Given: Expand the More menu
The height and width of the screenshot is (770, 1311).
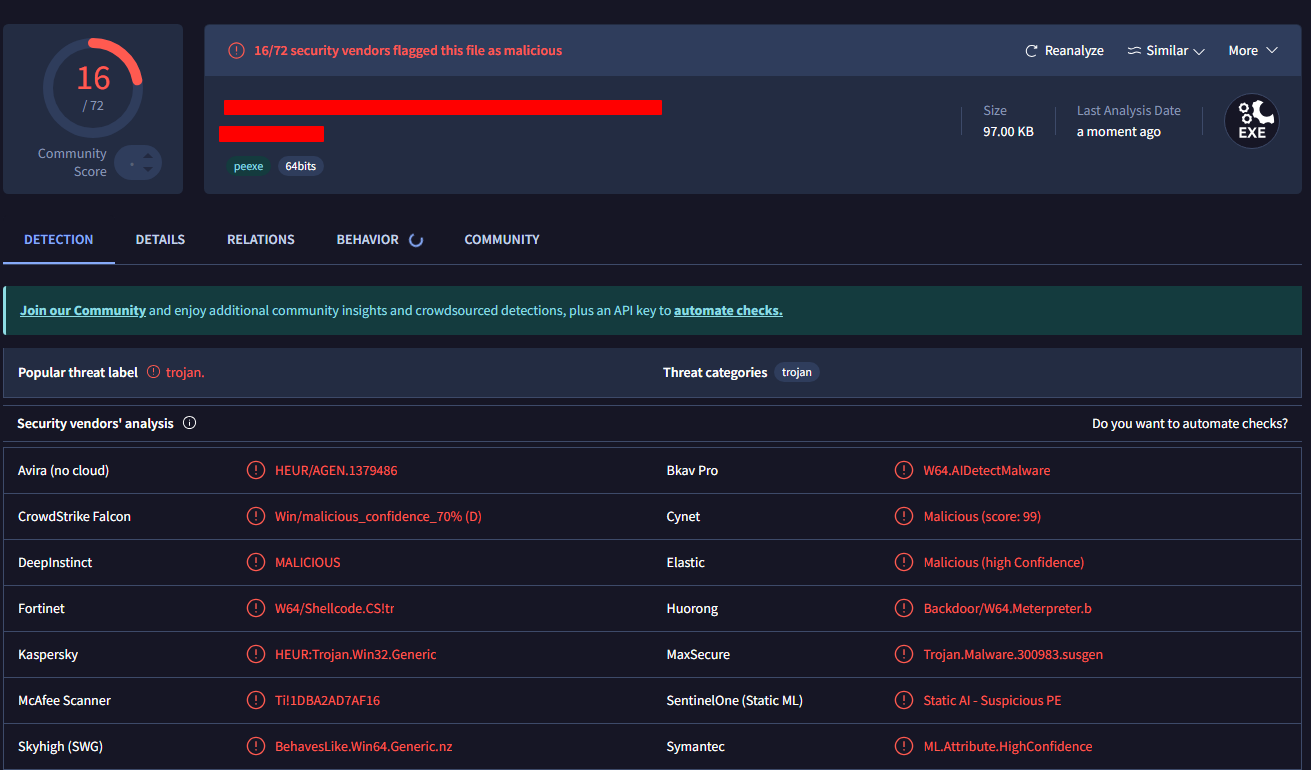Looking at the screenshot, I should tap(1253, 51).
